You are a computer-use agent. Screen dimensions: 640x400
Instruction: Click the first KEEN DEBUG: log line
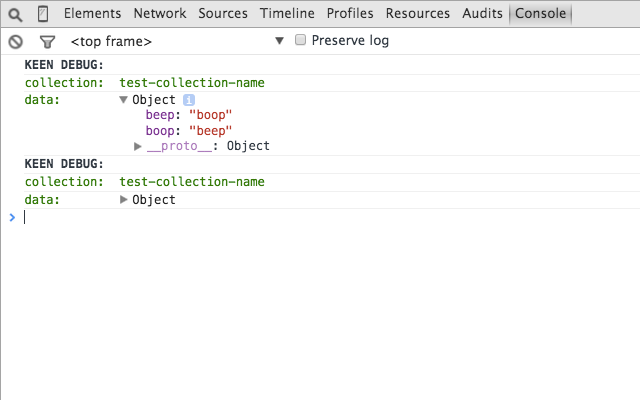[64, 65]
